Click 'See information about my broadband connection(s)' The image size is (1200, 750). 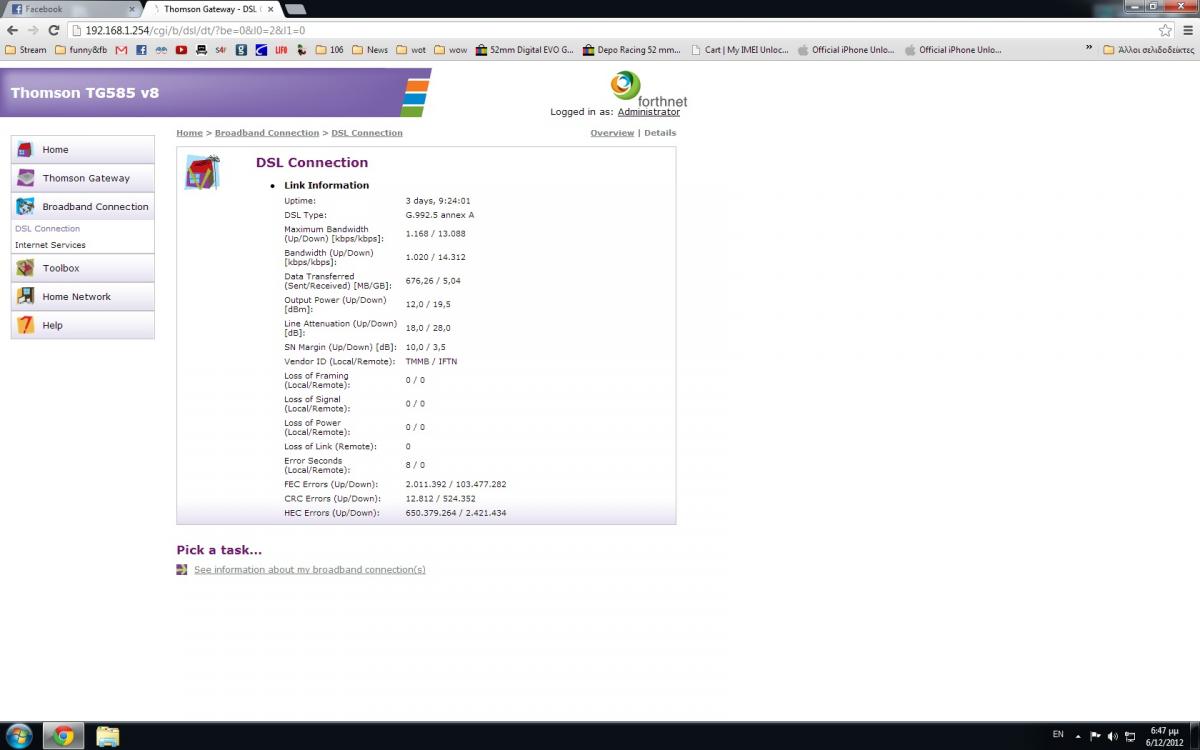[x=310, y=570]
